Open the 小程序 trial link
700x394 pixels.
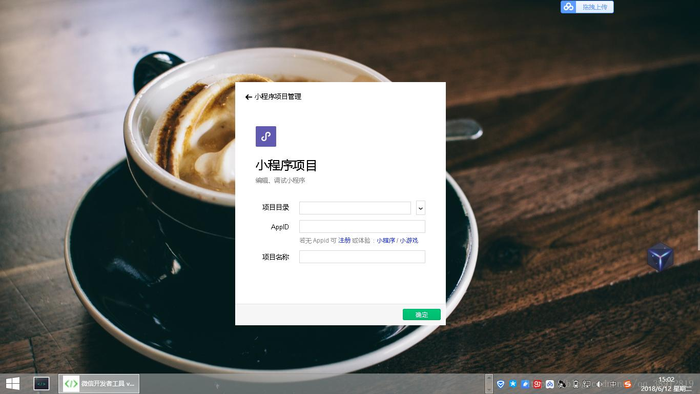click(385, 241)
